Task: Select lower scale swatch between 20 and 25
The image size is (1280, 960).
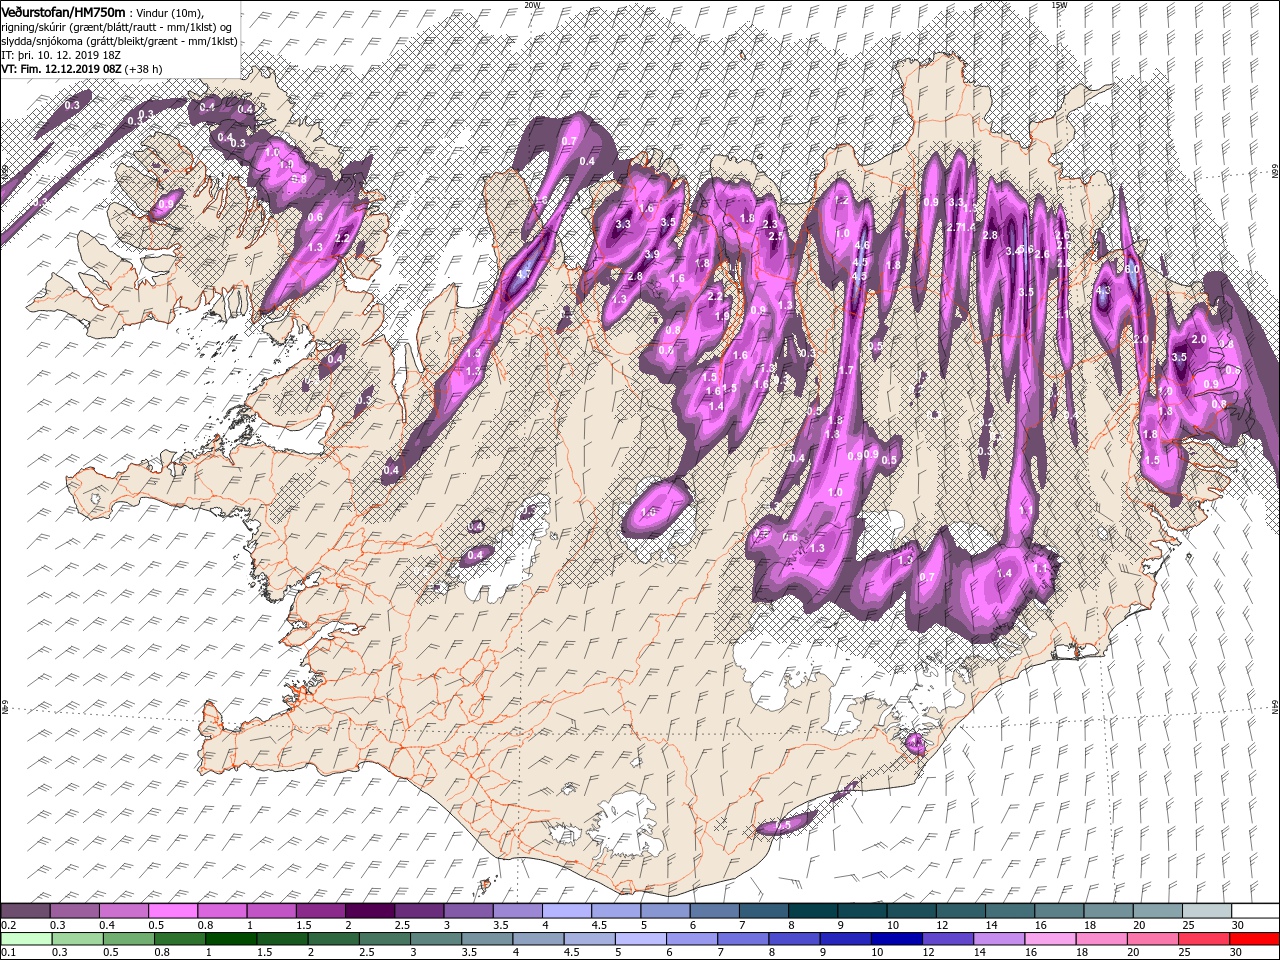Action: click(1152, 939)
